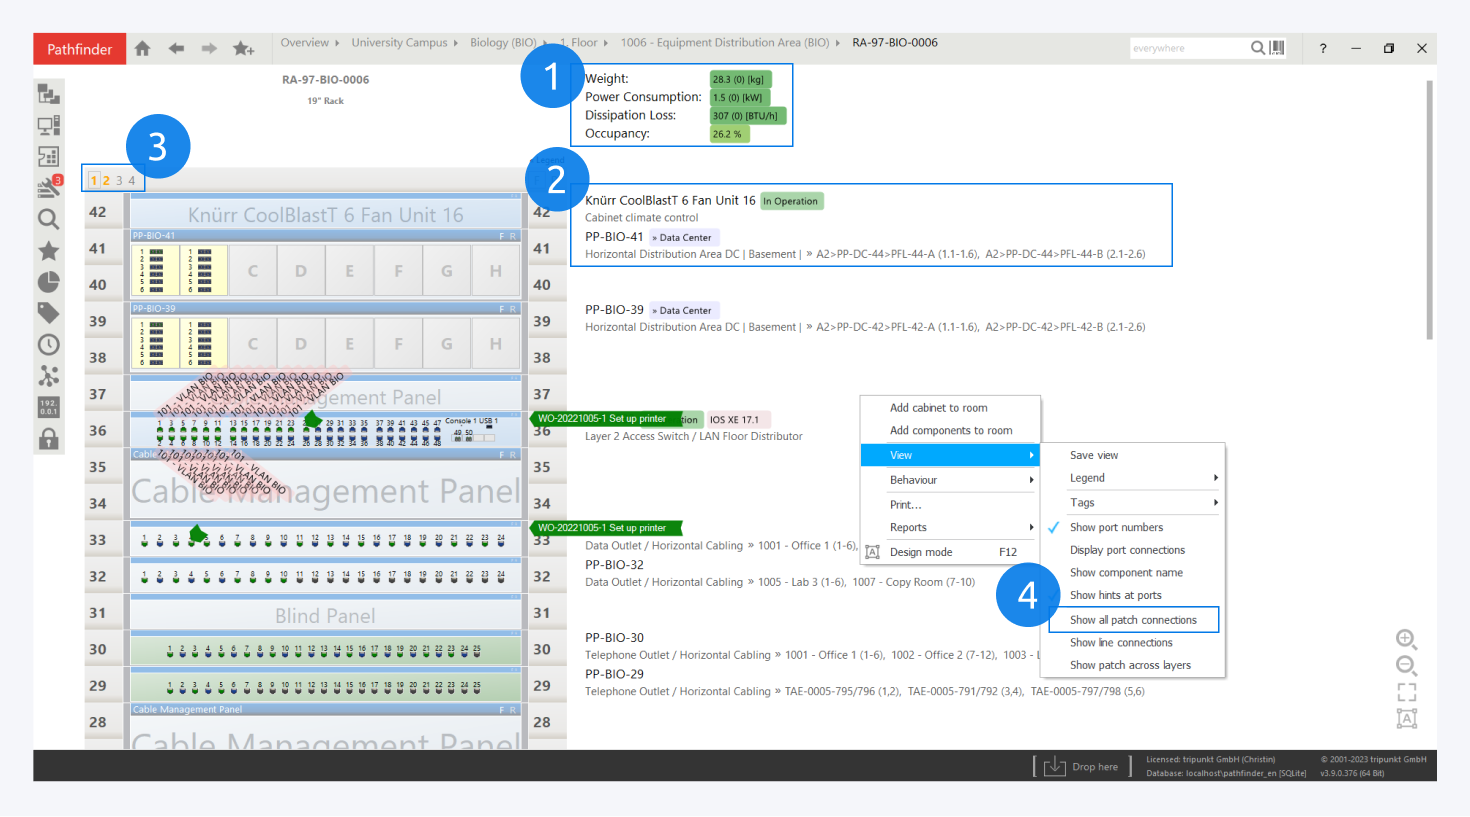Uncheck Show port numbers
Image resolution: width=1470 pixels, height=817 pixels.
1116,527
